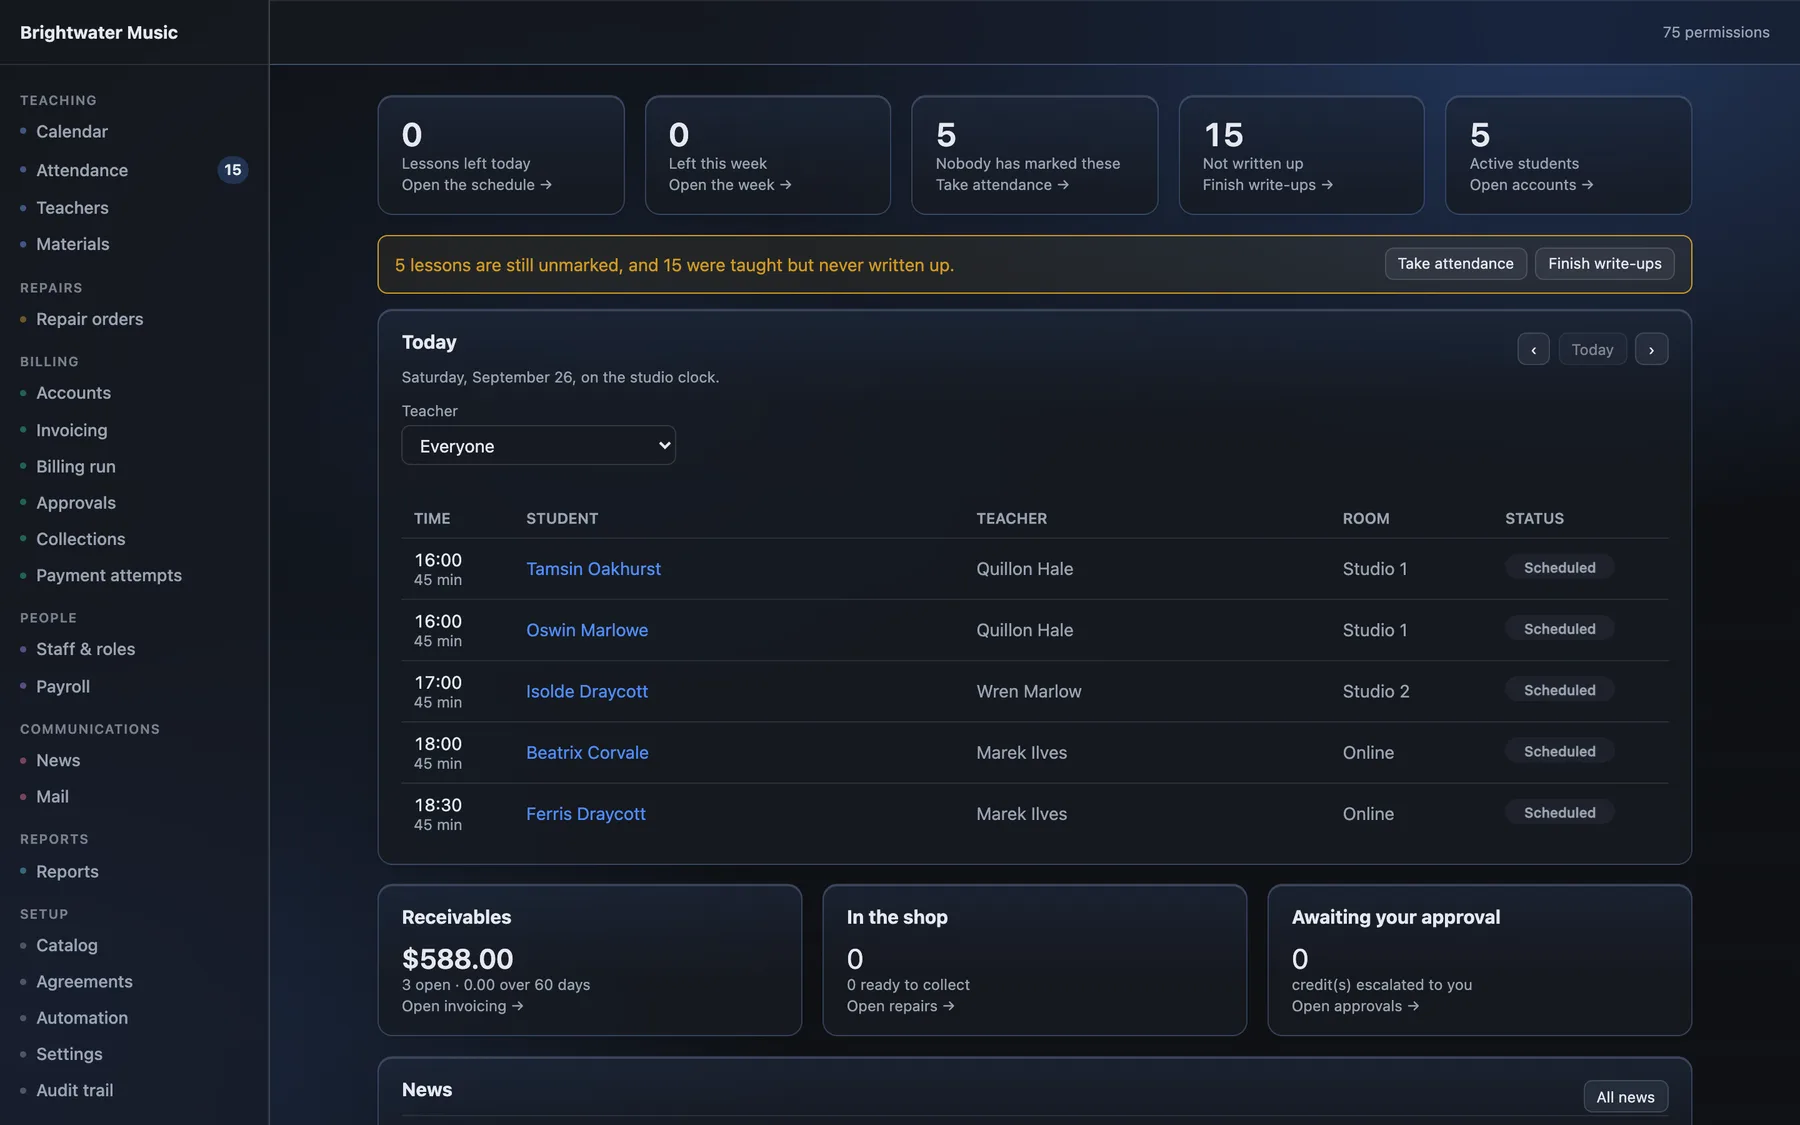
Task: Open the Attendance badge showing 15
Action: click(233, 170)
